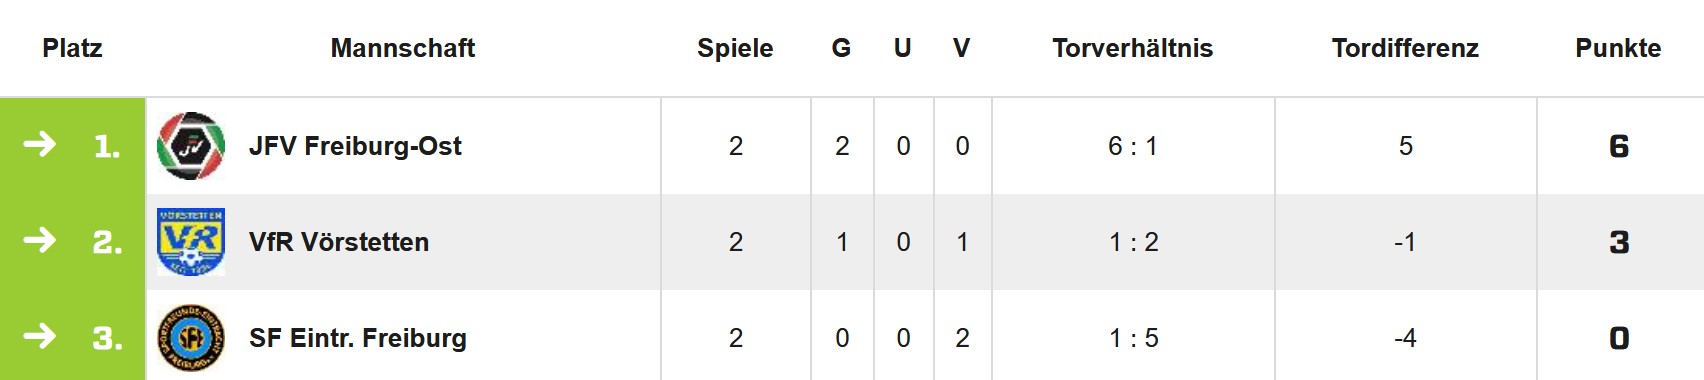Click the arrow icon beside rank 2
The width and height of the screenshot is (1704, 380).
(40, 241)
